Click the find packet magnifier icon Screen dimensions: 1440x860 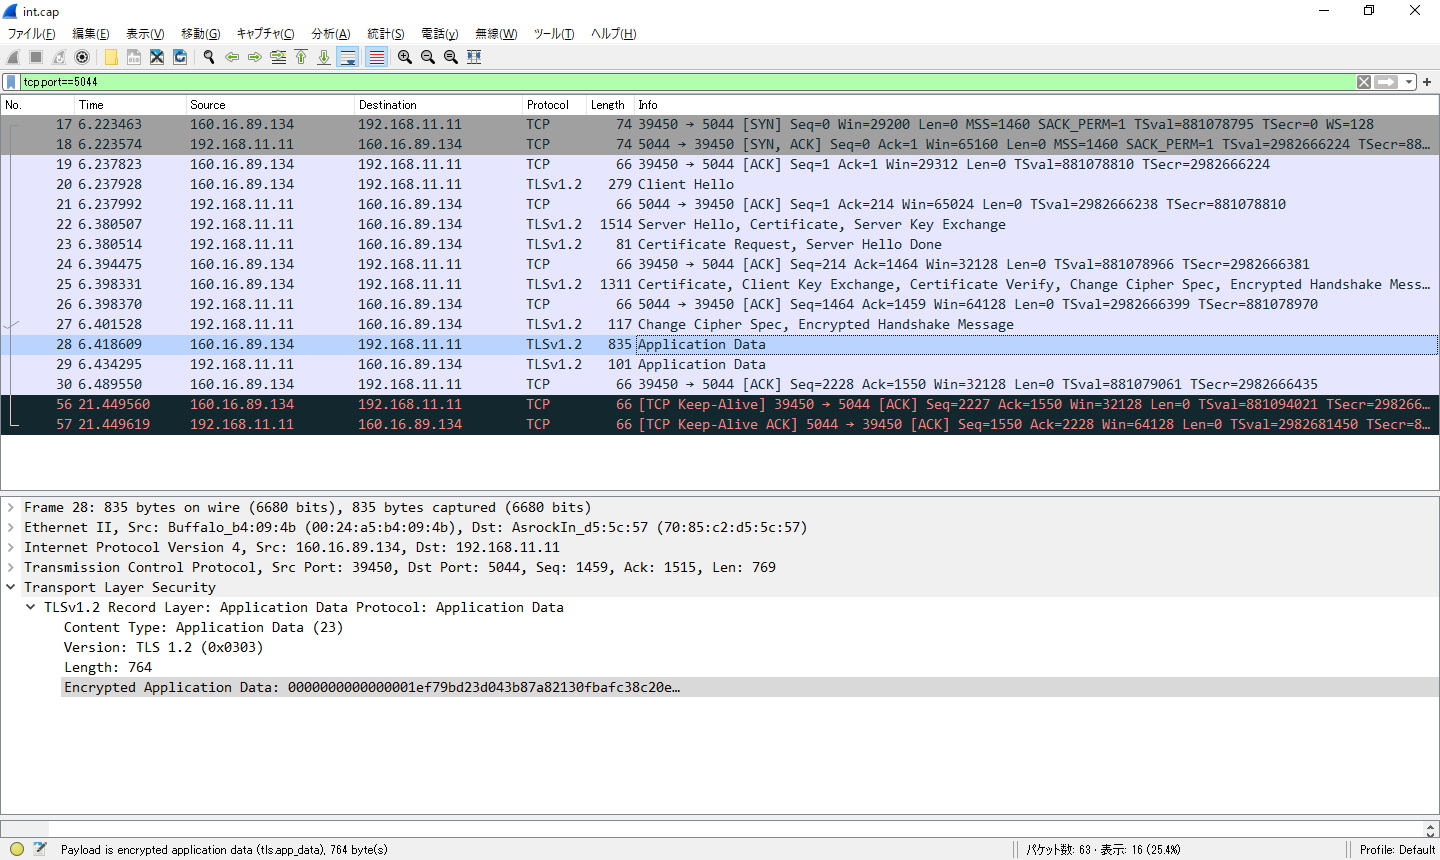coord(209,57)
